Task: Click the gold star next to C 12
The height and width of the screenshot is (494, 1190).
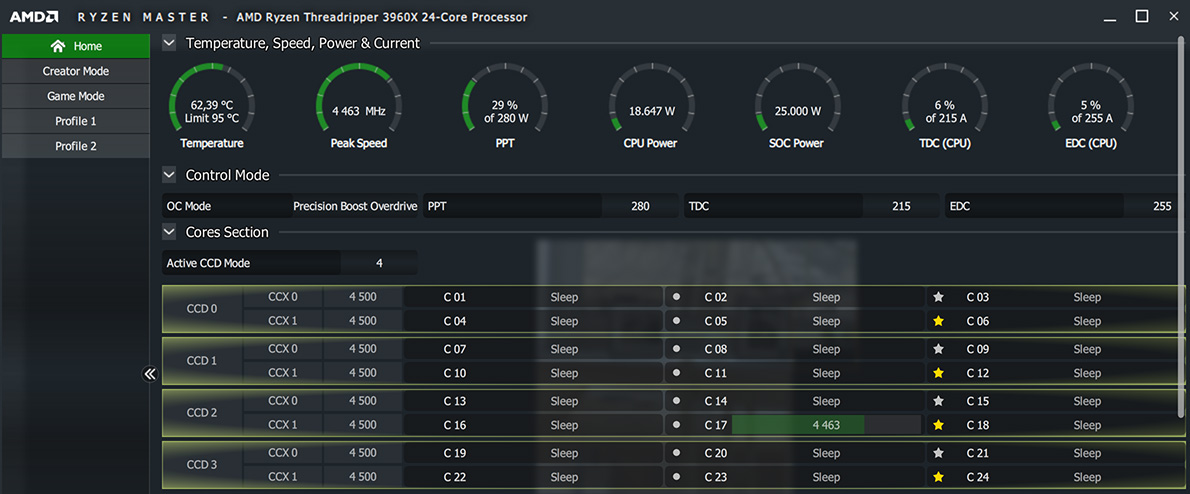Action: [938, 373]
